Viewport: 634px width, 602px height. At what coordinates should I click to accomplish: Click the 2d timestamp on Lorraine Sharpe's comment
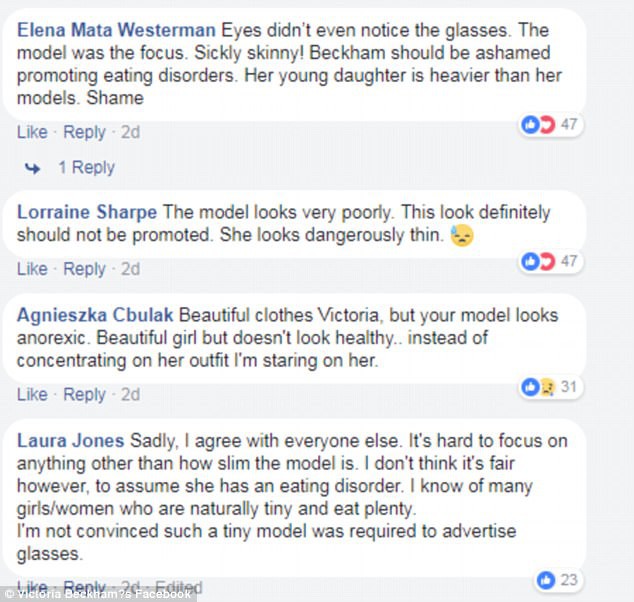pyautogui.click(x=130, y=269)
